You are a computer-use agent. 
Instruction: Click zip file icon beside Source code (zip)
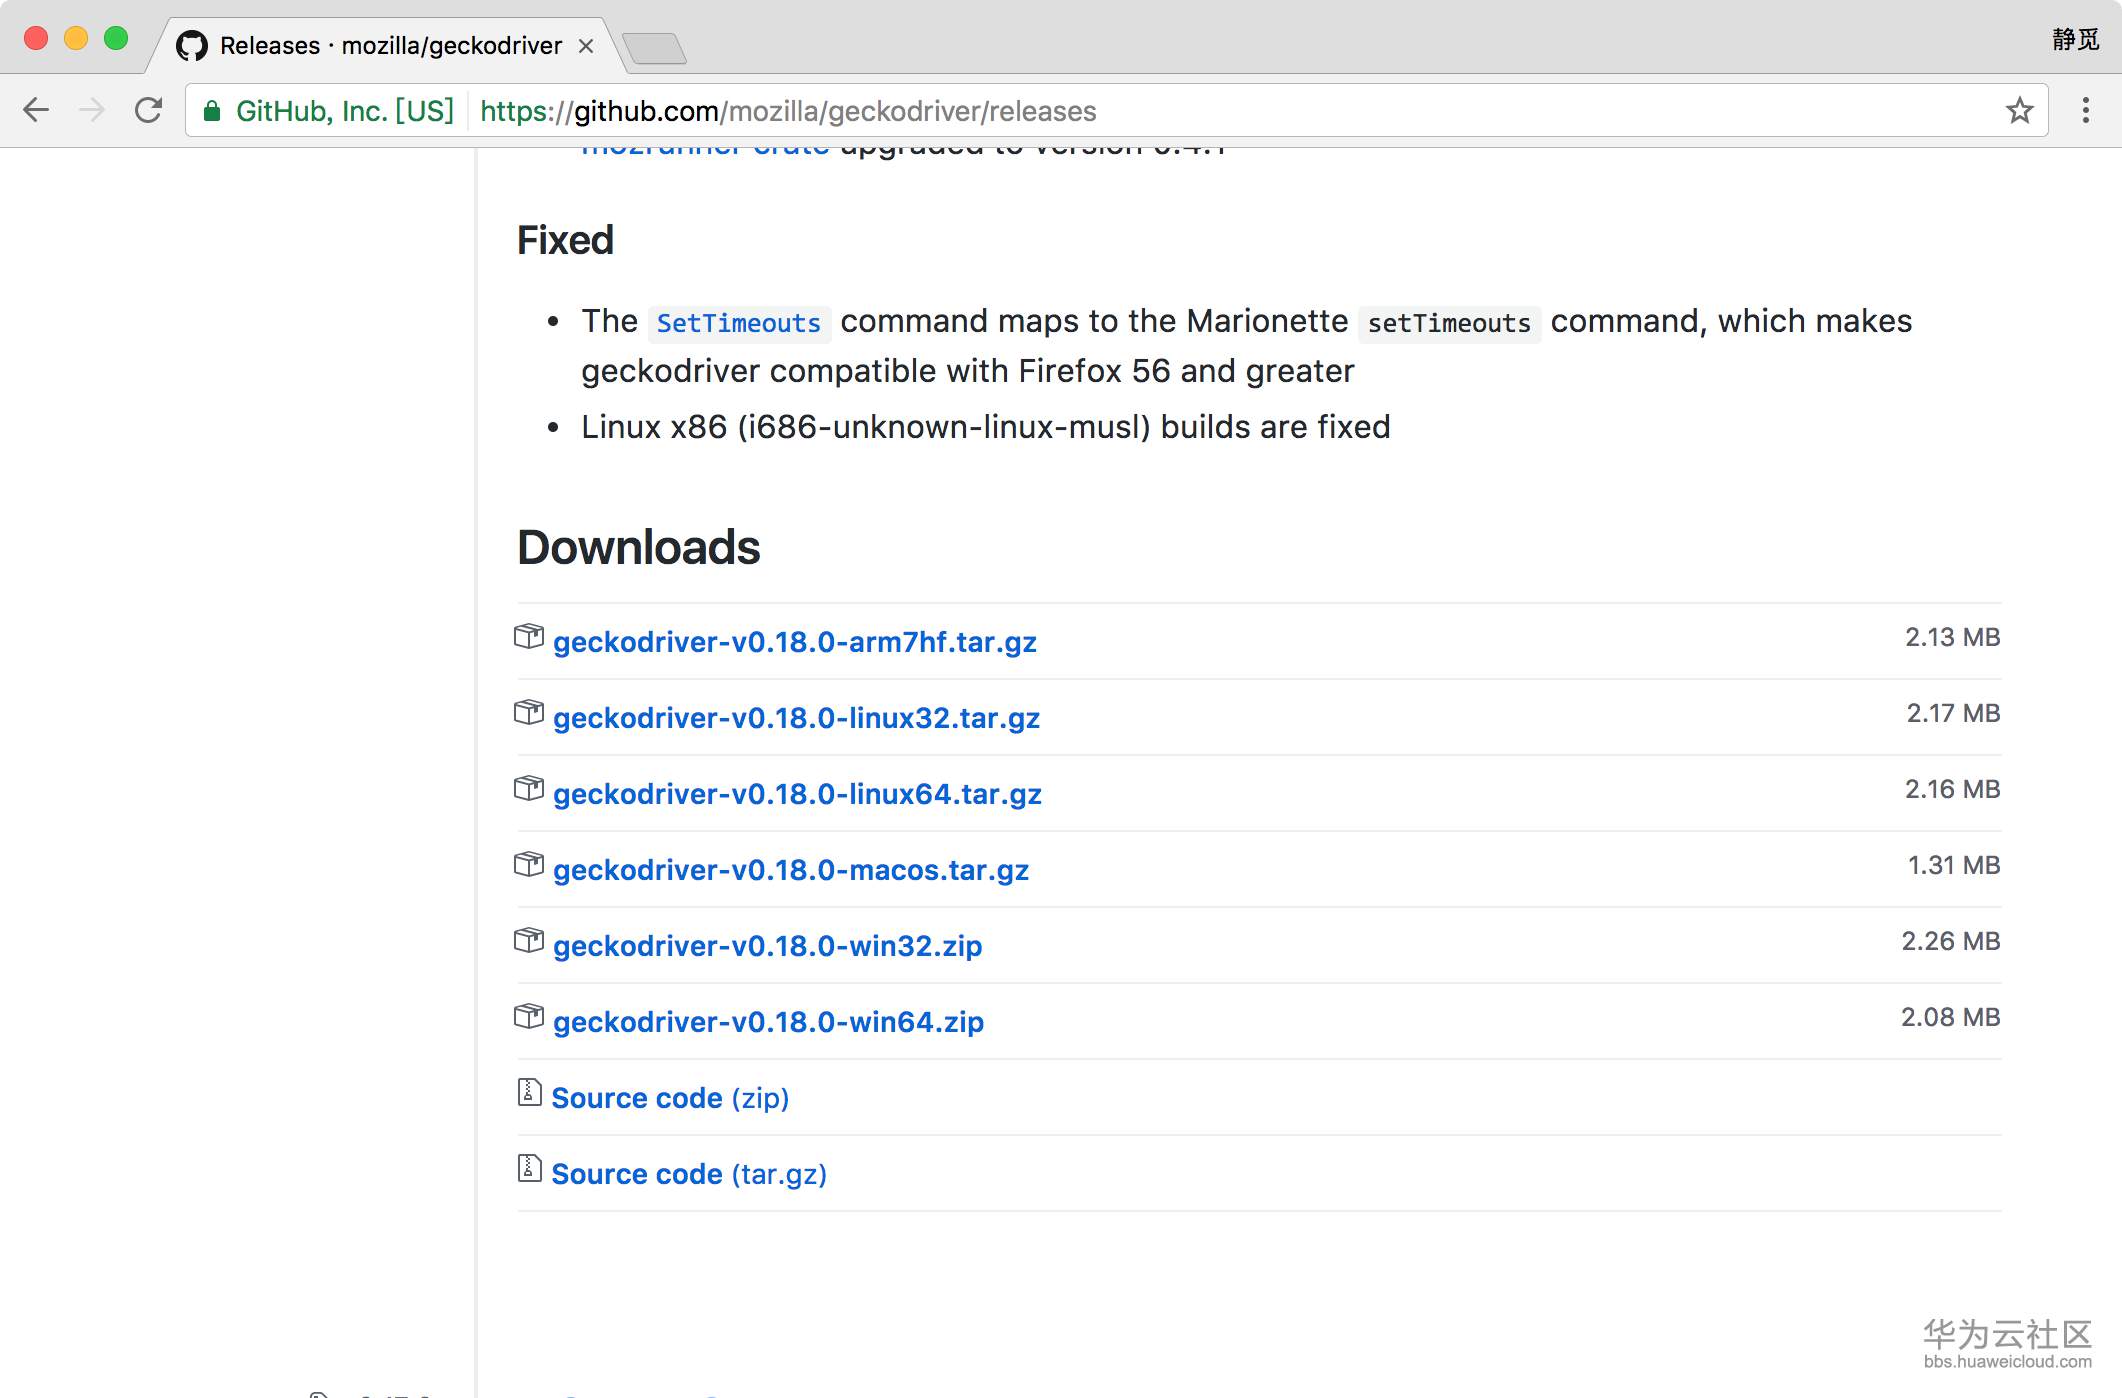click(x=529, y=1092)
